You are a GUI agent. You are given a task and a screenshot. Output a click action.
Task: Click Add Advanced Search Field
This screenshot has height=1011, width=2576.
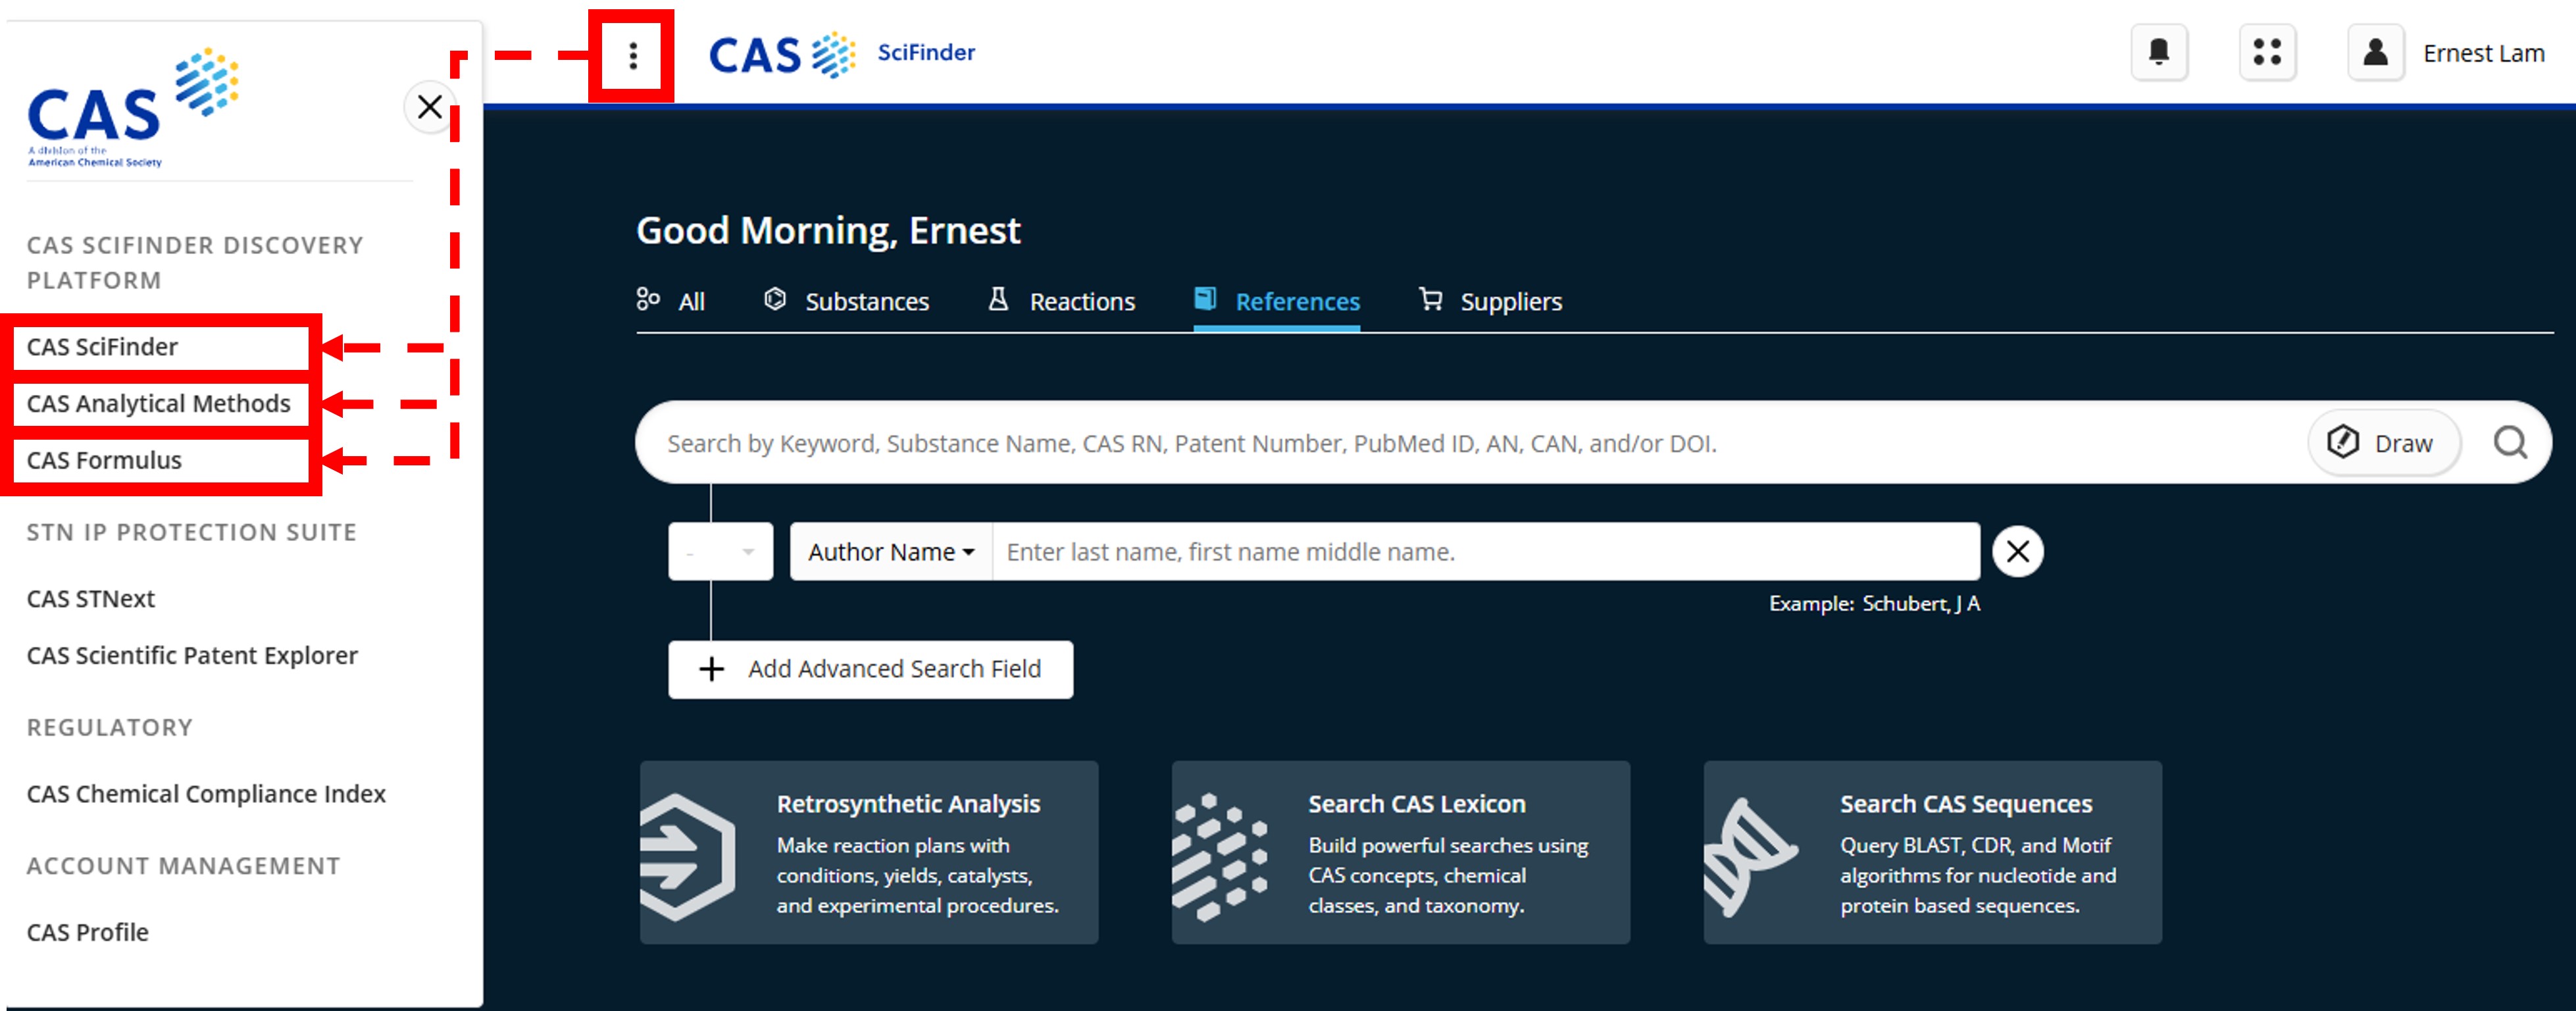(870, 669)
